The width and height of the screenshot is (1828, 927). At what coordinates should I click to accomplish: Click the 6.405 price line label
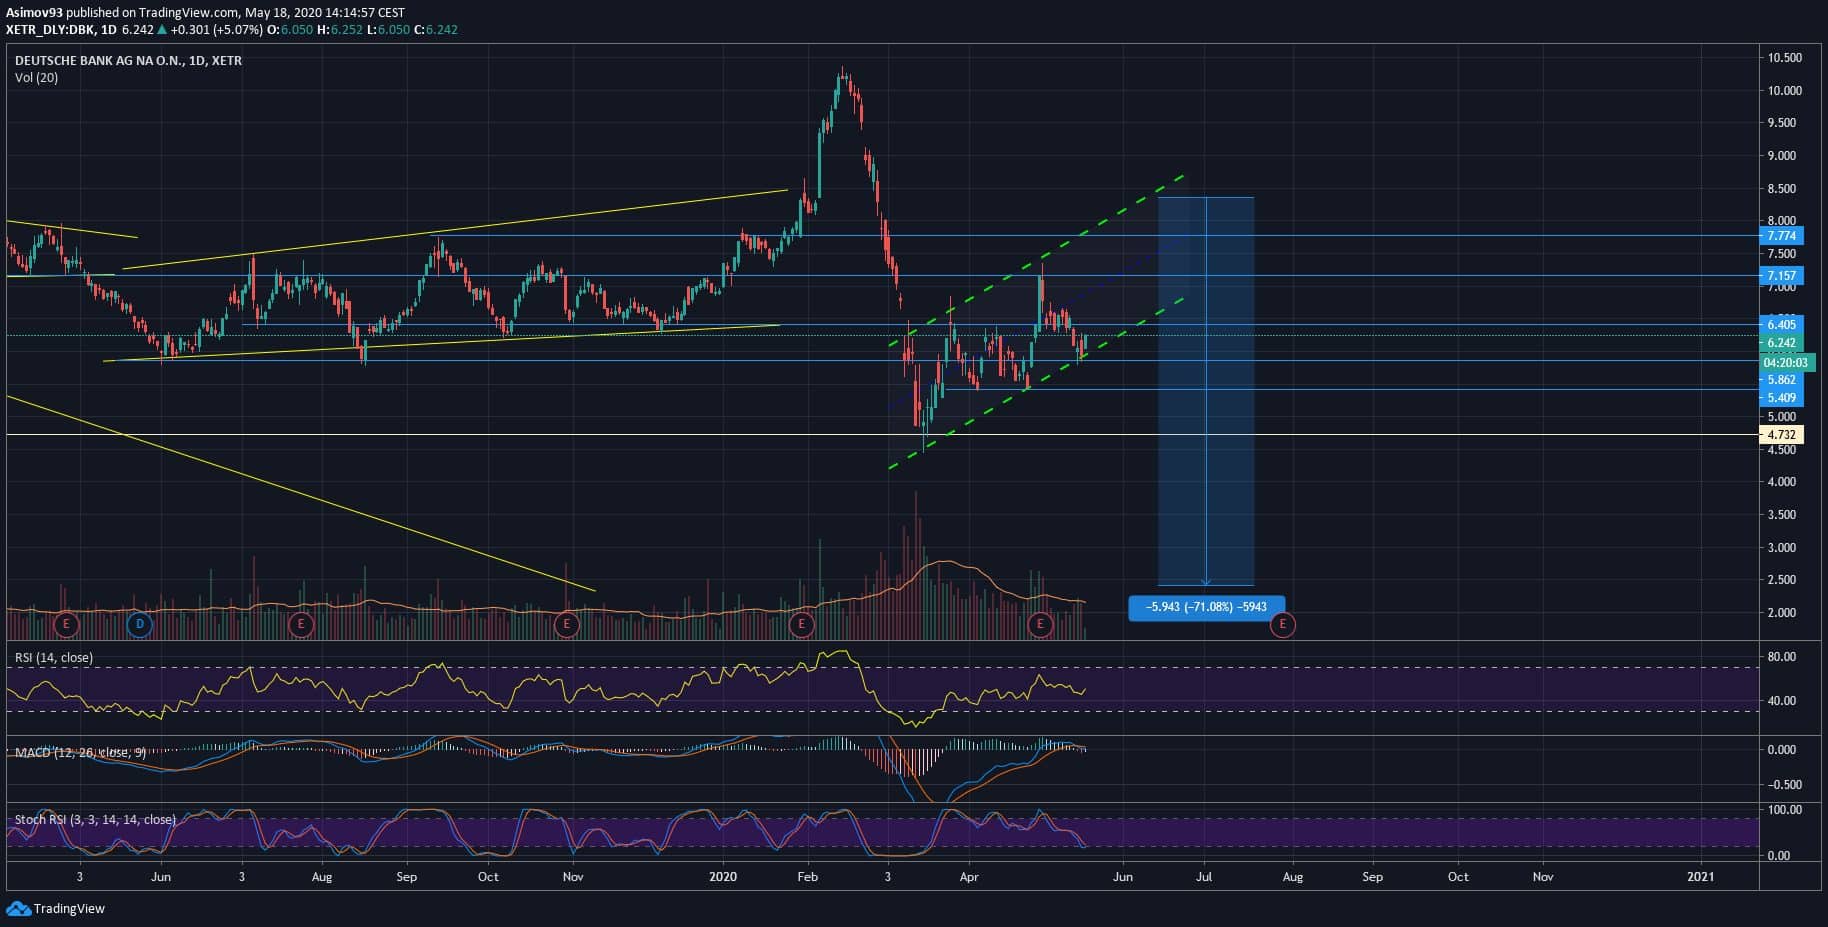pyautogui.click(x=1781, y=325)
